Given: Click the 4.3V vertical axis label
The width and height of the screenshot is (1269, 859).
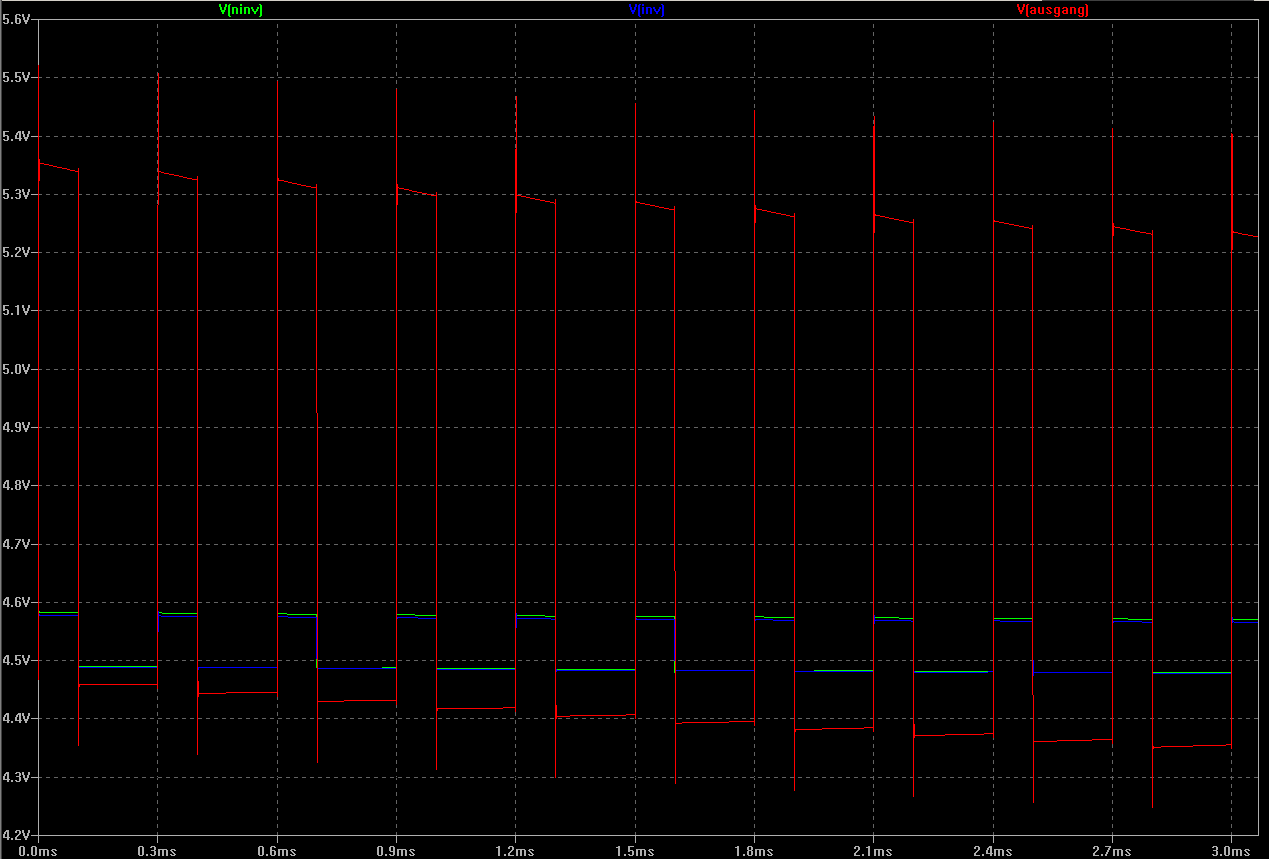Looking at the screenshot, I should [x=16, y=777].
